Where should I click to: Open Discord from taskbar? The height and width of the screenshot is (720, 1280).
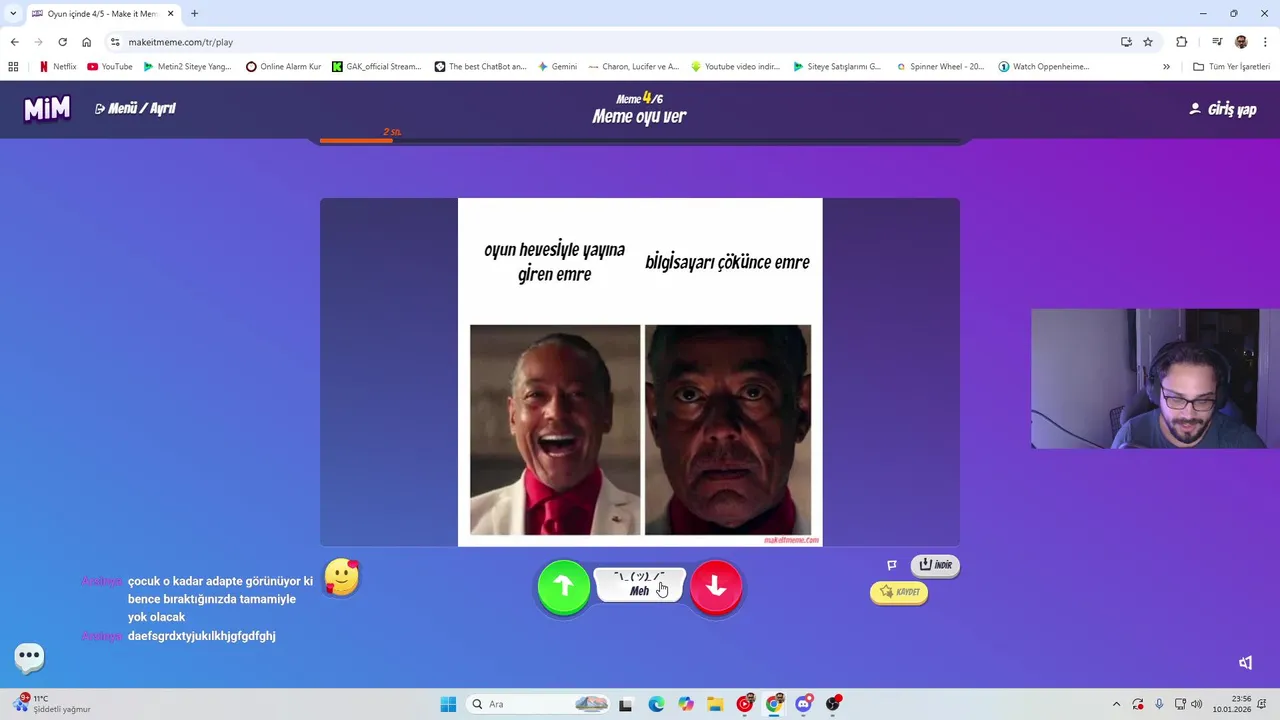tap(803, 704)
